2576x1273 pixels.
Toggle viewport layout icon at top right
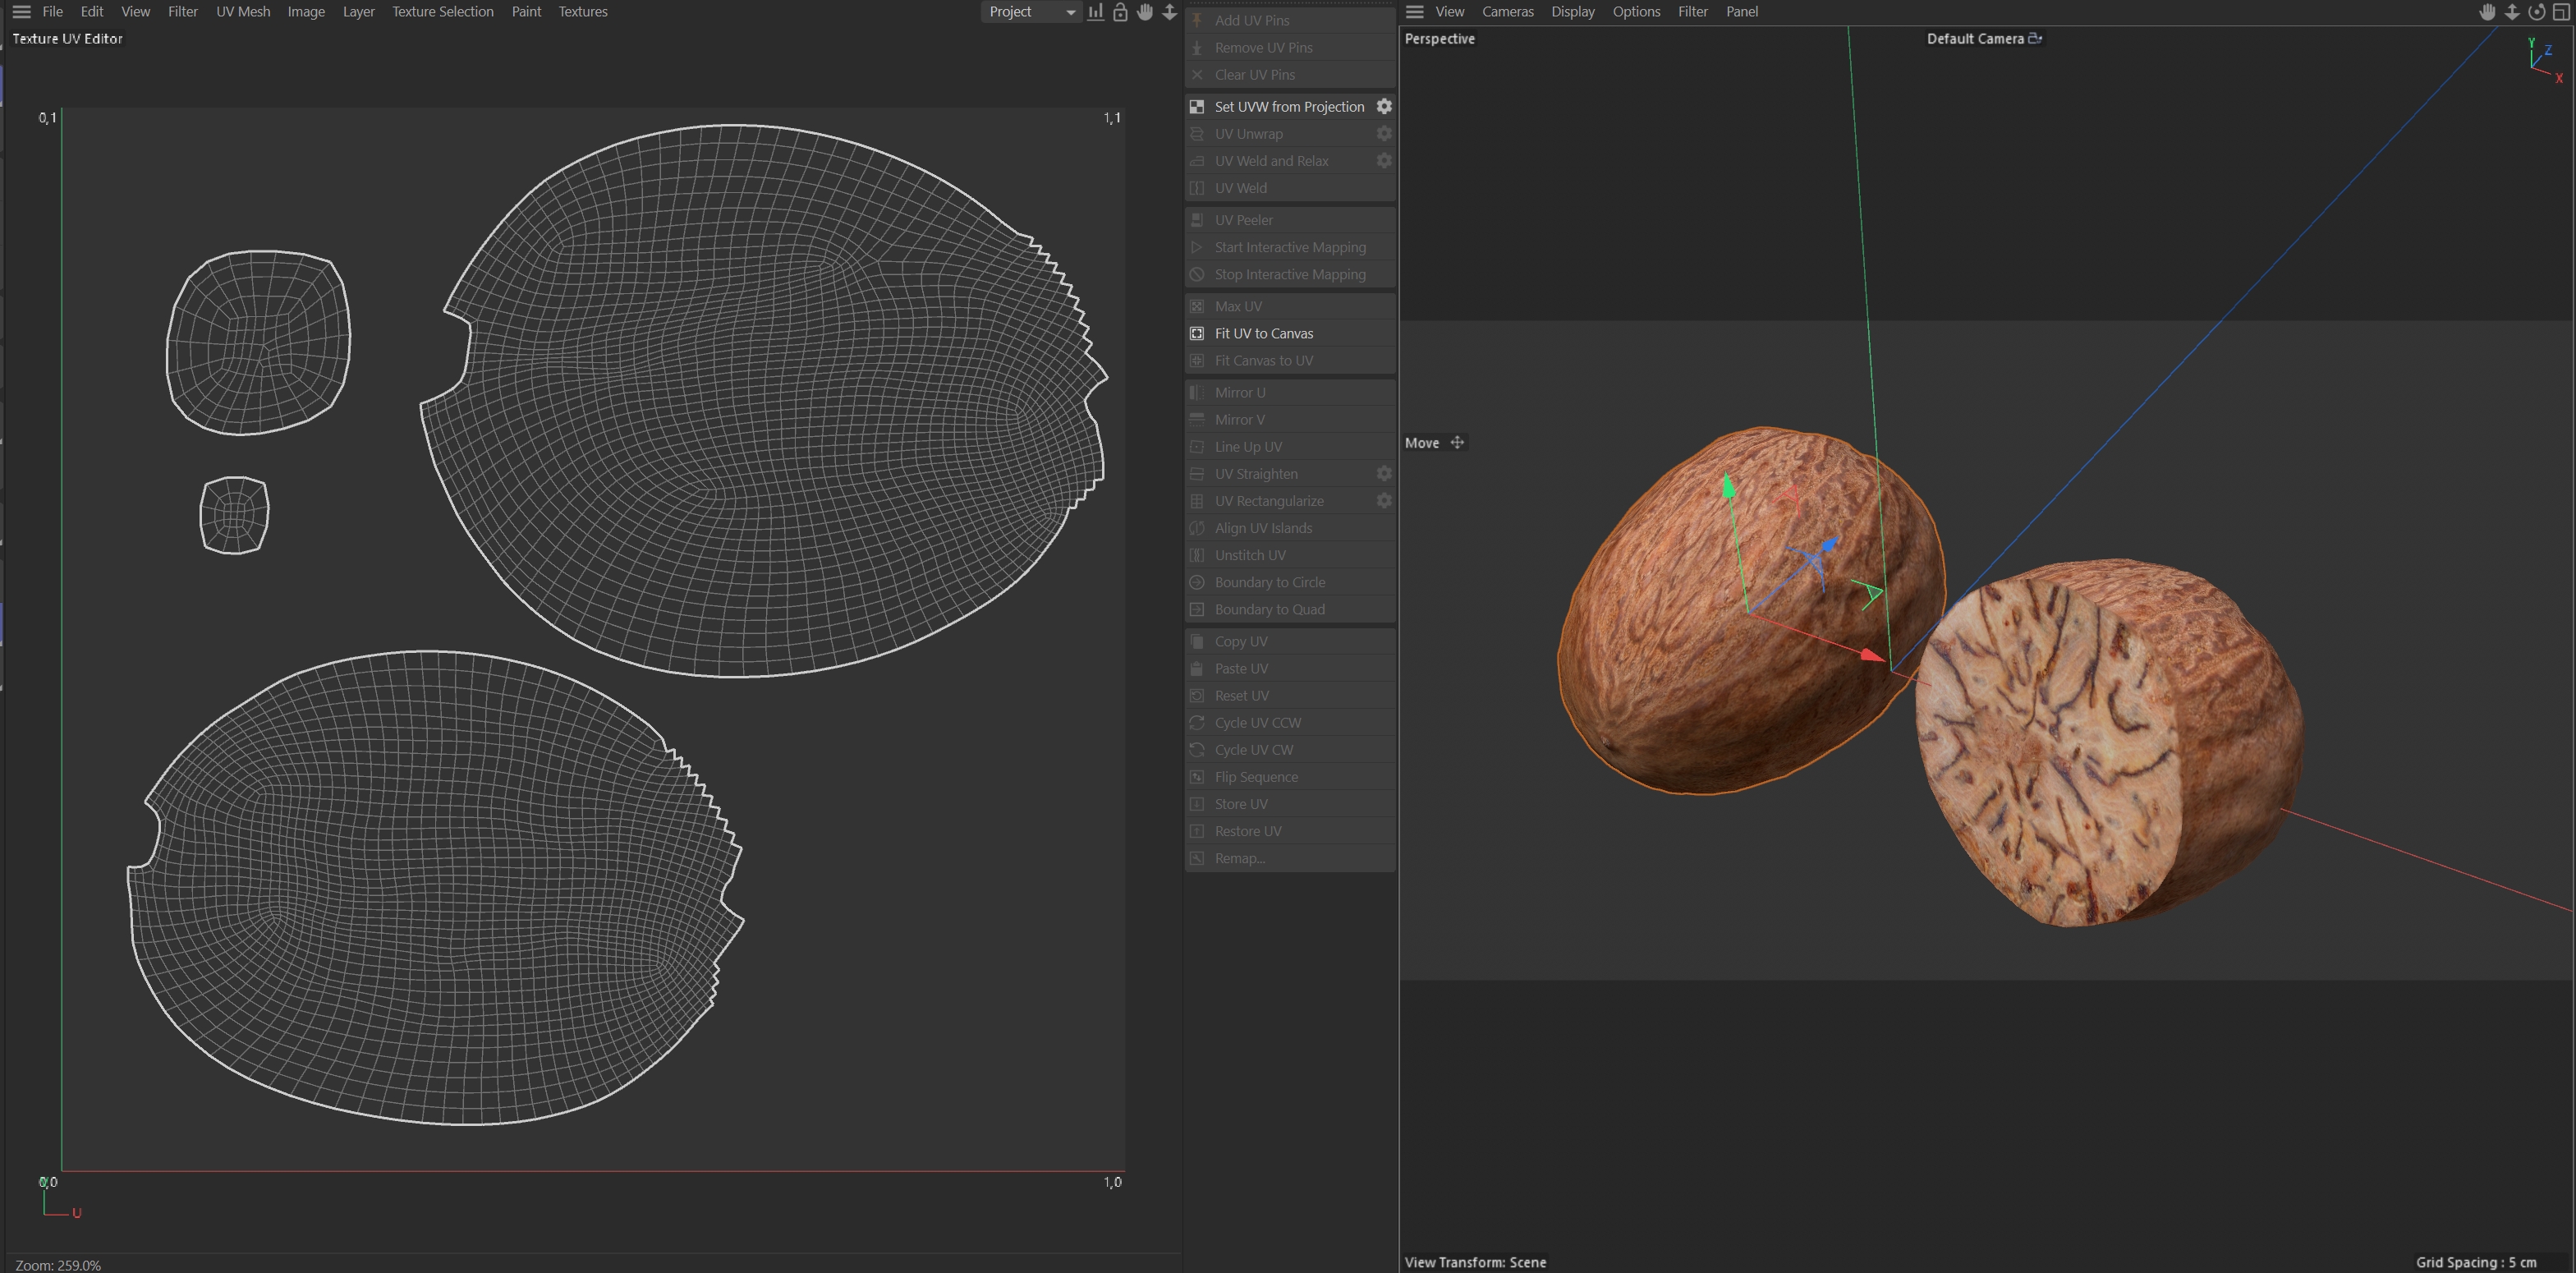[2561, 12]
